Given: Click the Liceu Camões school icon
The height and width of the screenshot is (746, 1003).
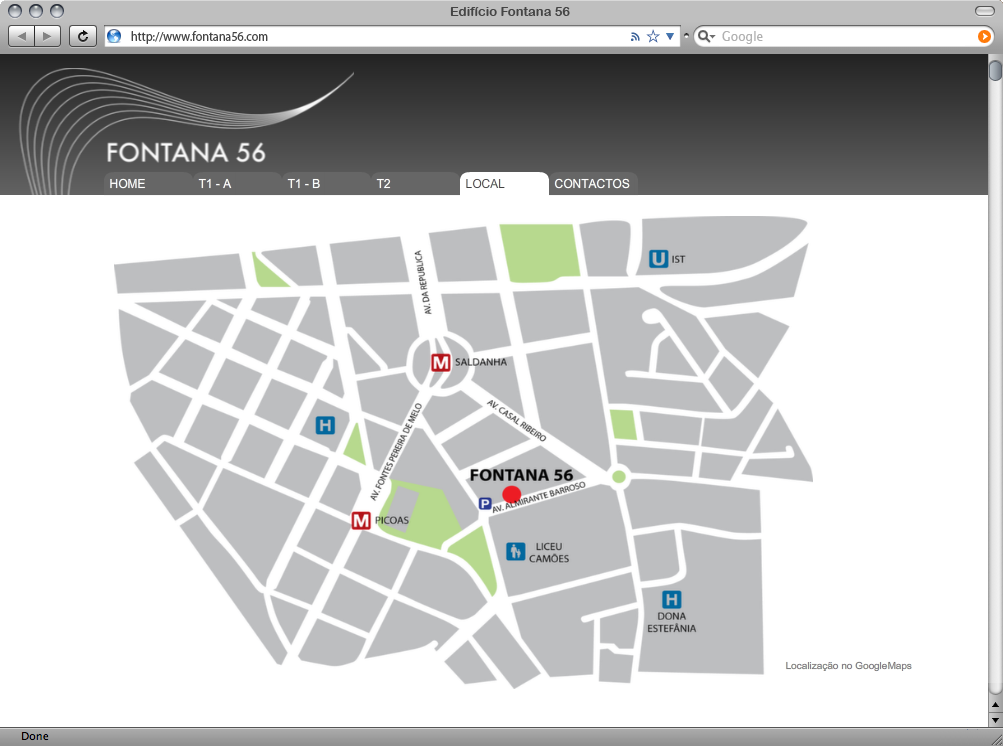Looking at the screenshot, I should click(516, 551).
